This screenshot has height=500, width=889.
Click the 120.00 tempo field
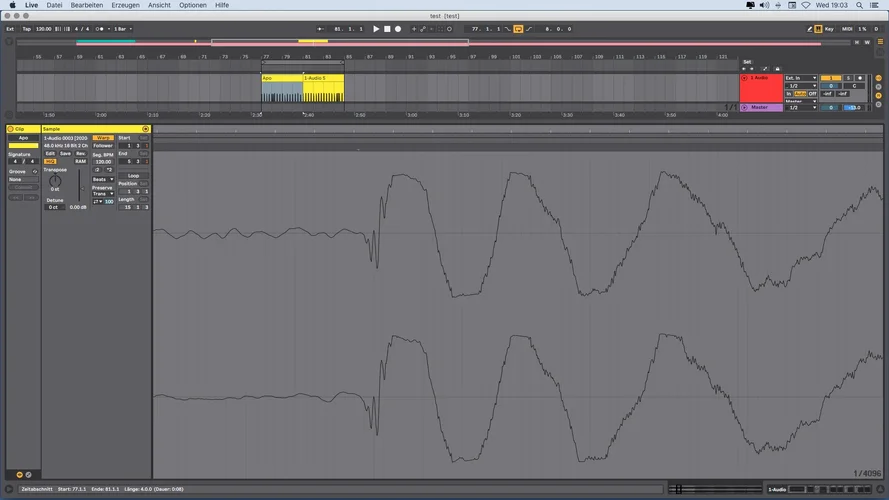coord(44,29)
